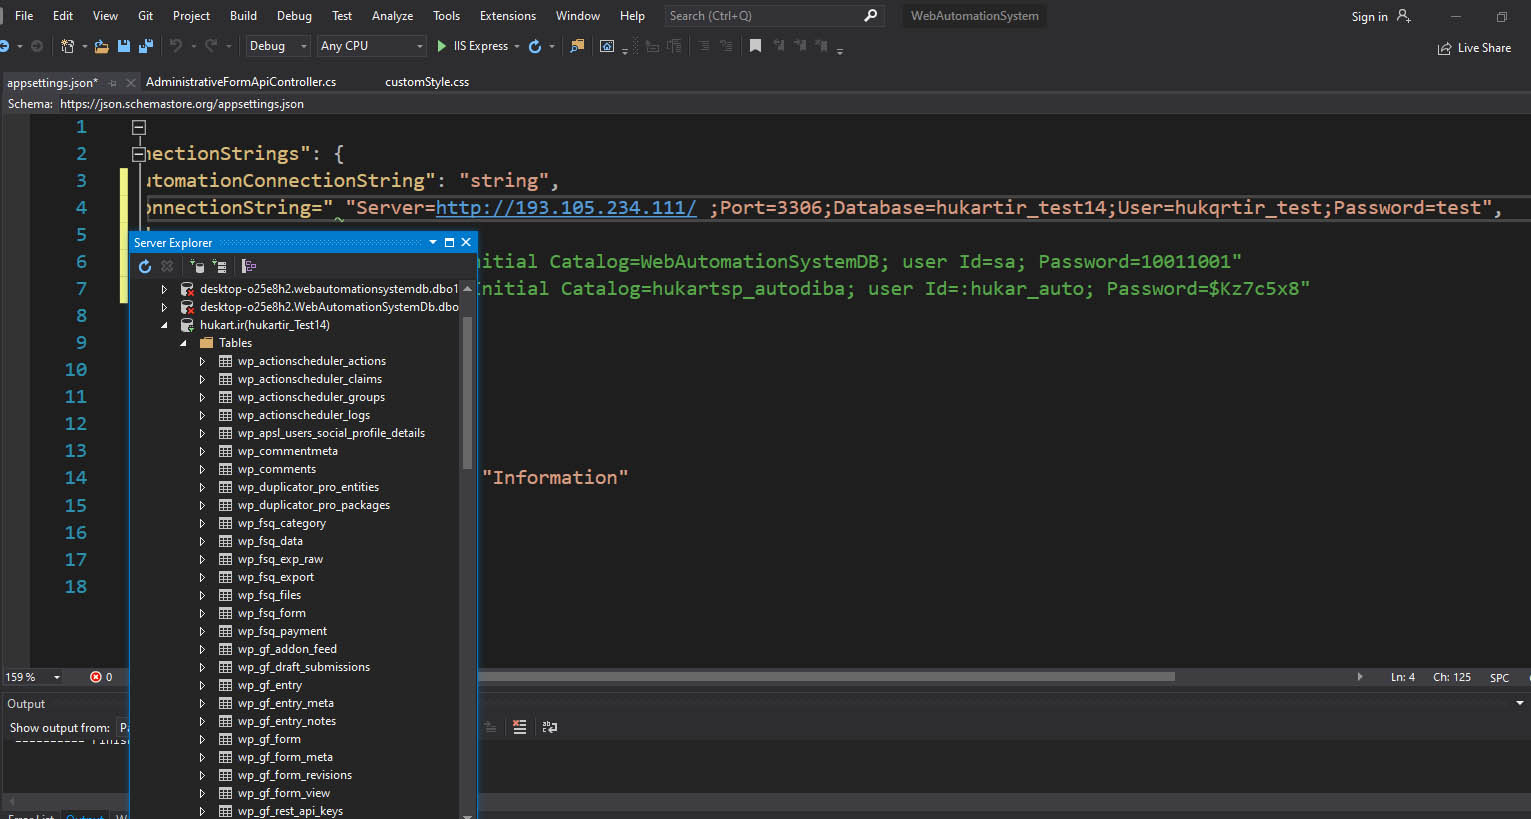Open the Analyze menu
The height and width of the screenshot is (819, 1531).
pos(392,16)
